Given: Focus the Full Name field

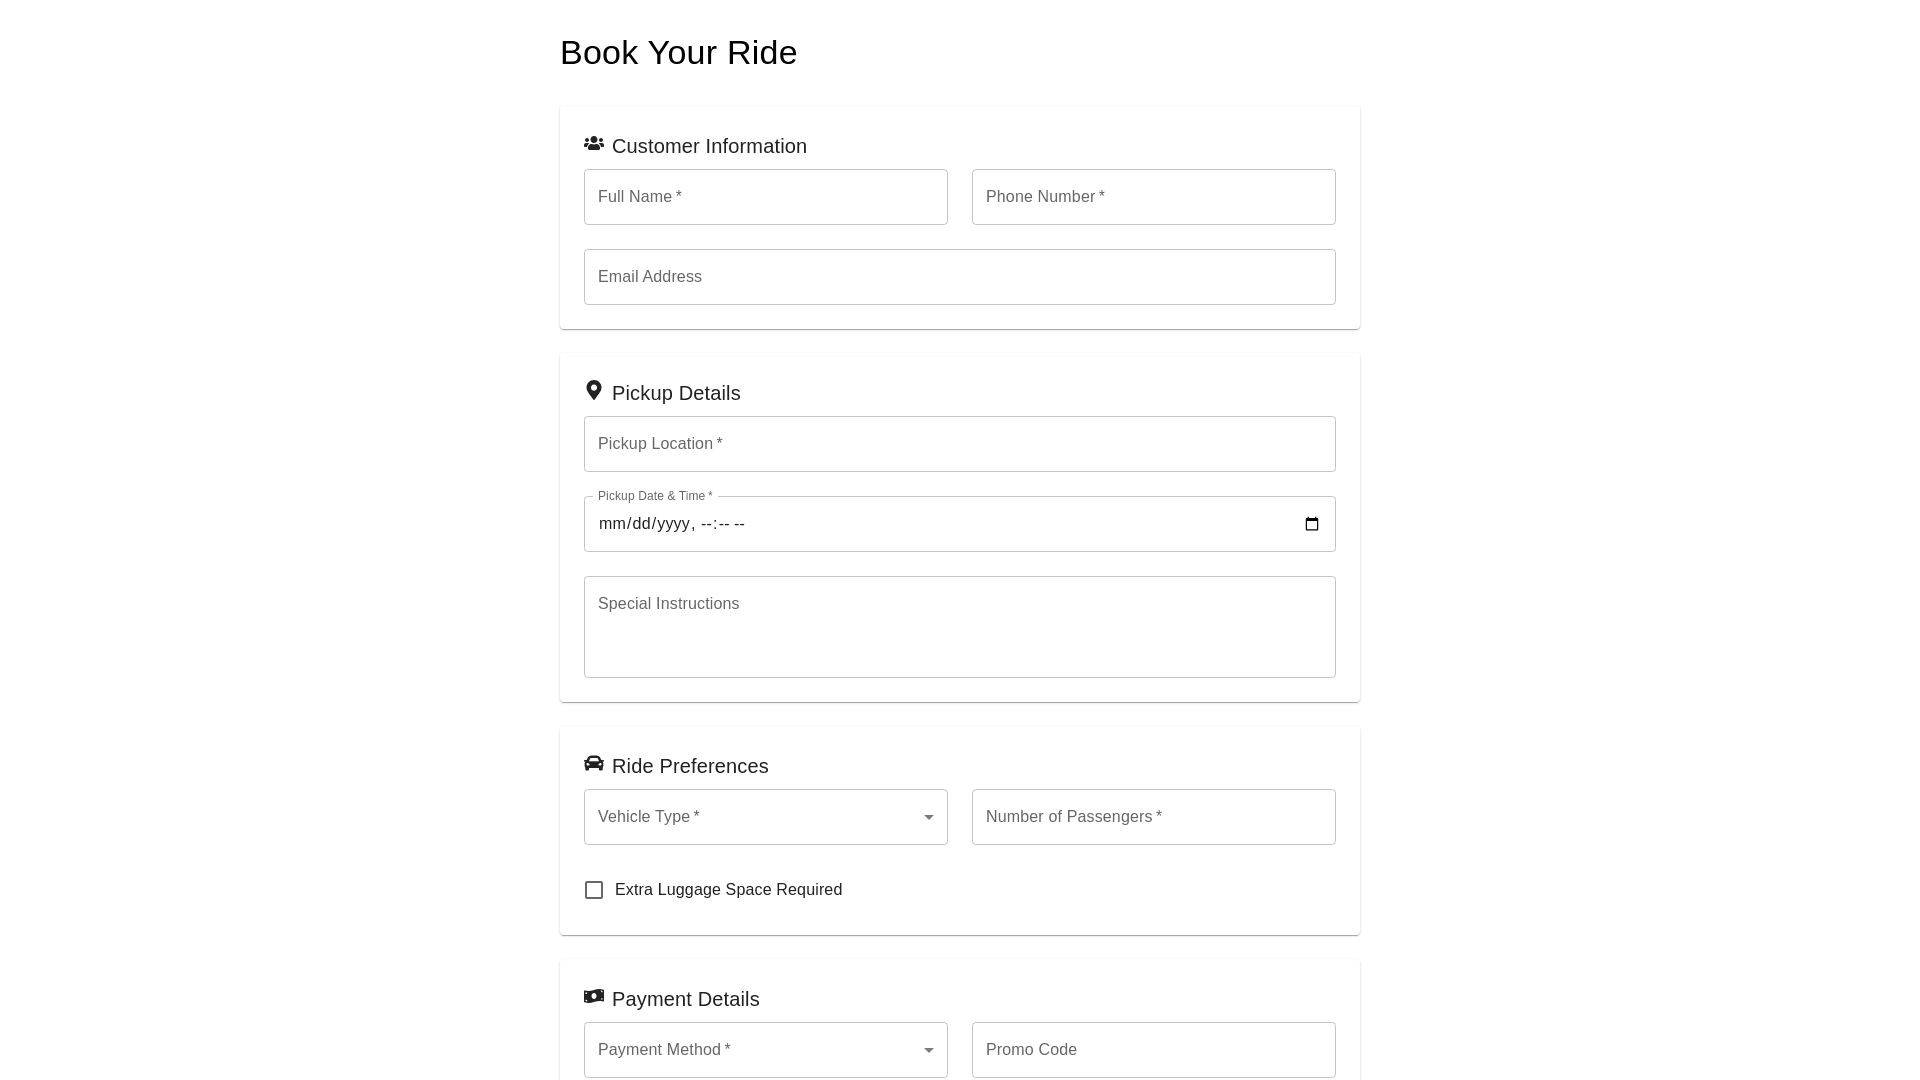Looking at the screenshot, I should pos(766,197).
